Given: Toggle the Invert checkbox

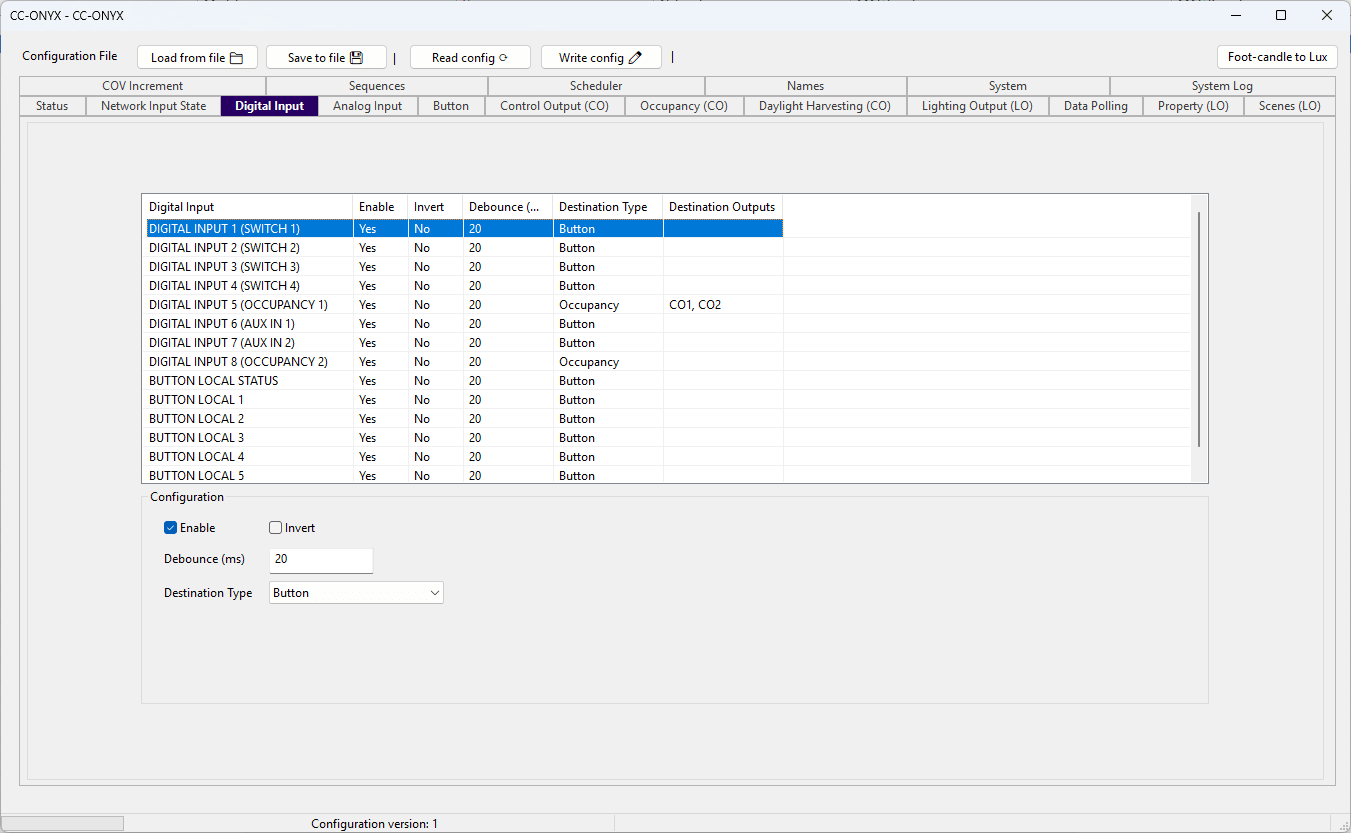Looking at the screenshot, I should pyautogui.click(x=276, y=528).
